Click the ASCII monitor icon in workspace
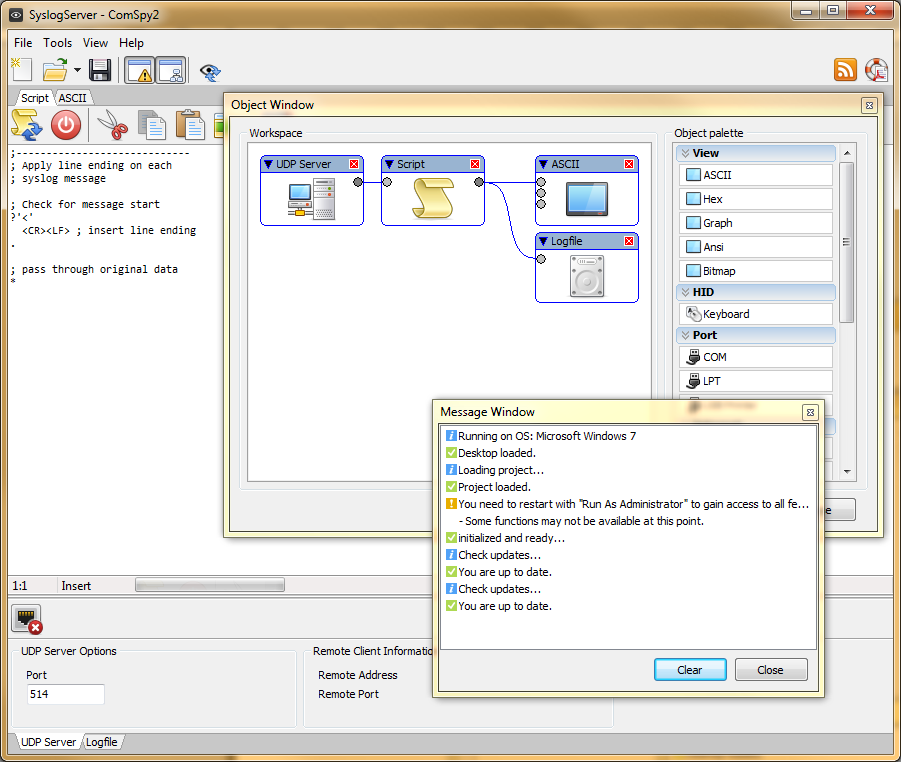This screenshot has width=901, height=762. (x=587, y=199)
